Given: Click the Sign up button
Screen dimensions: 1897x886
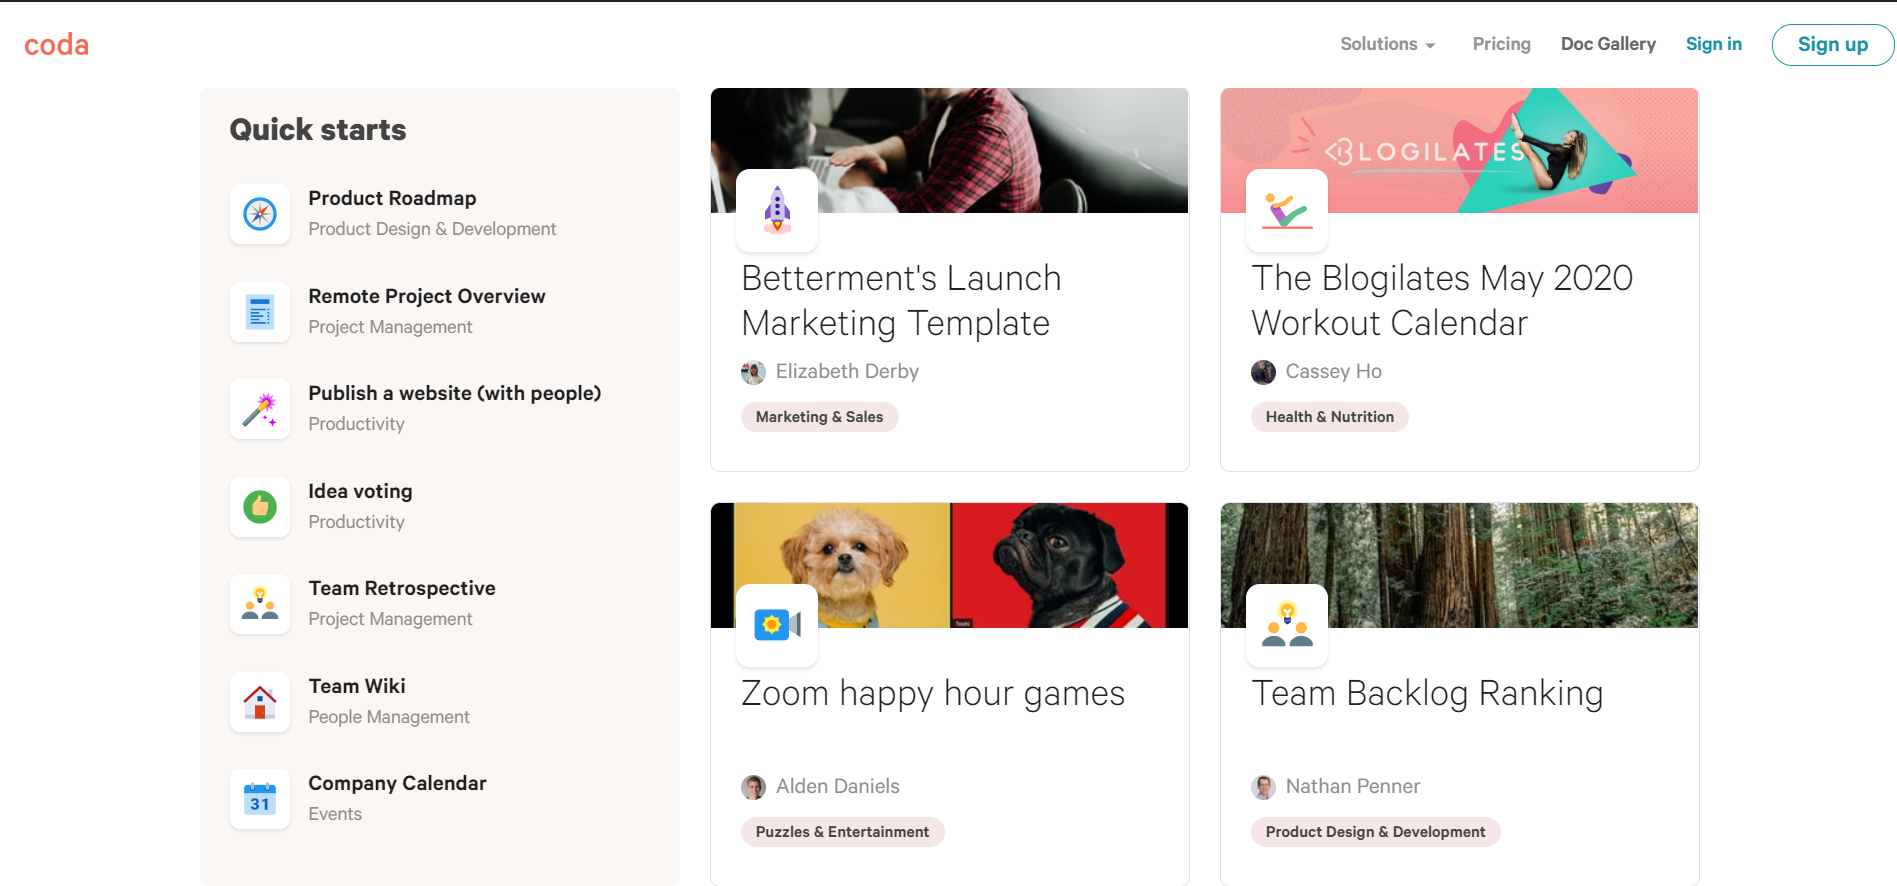Looking at the screenshot, I should tap(1832, 45).
